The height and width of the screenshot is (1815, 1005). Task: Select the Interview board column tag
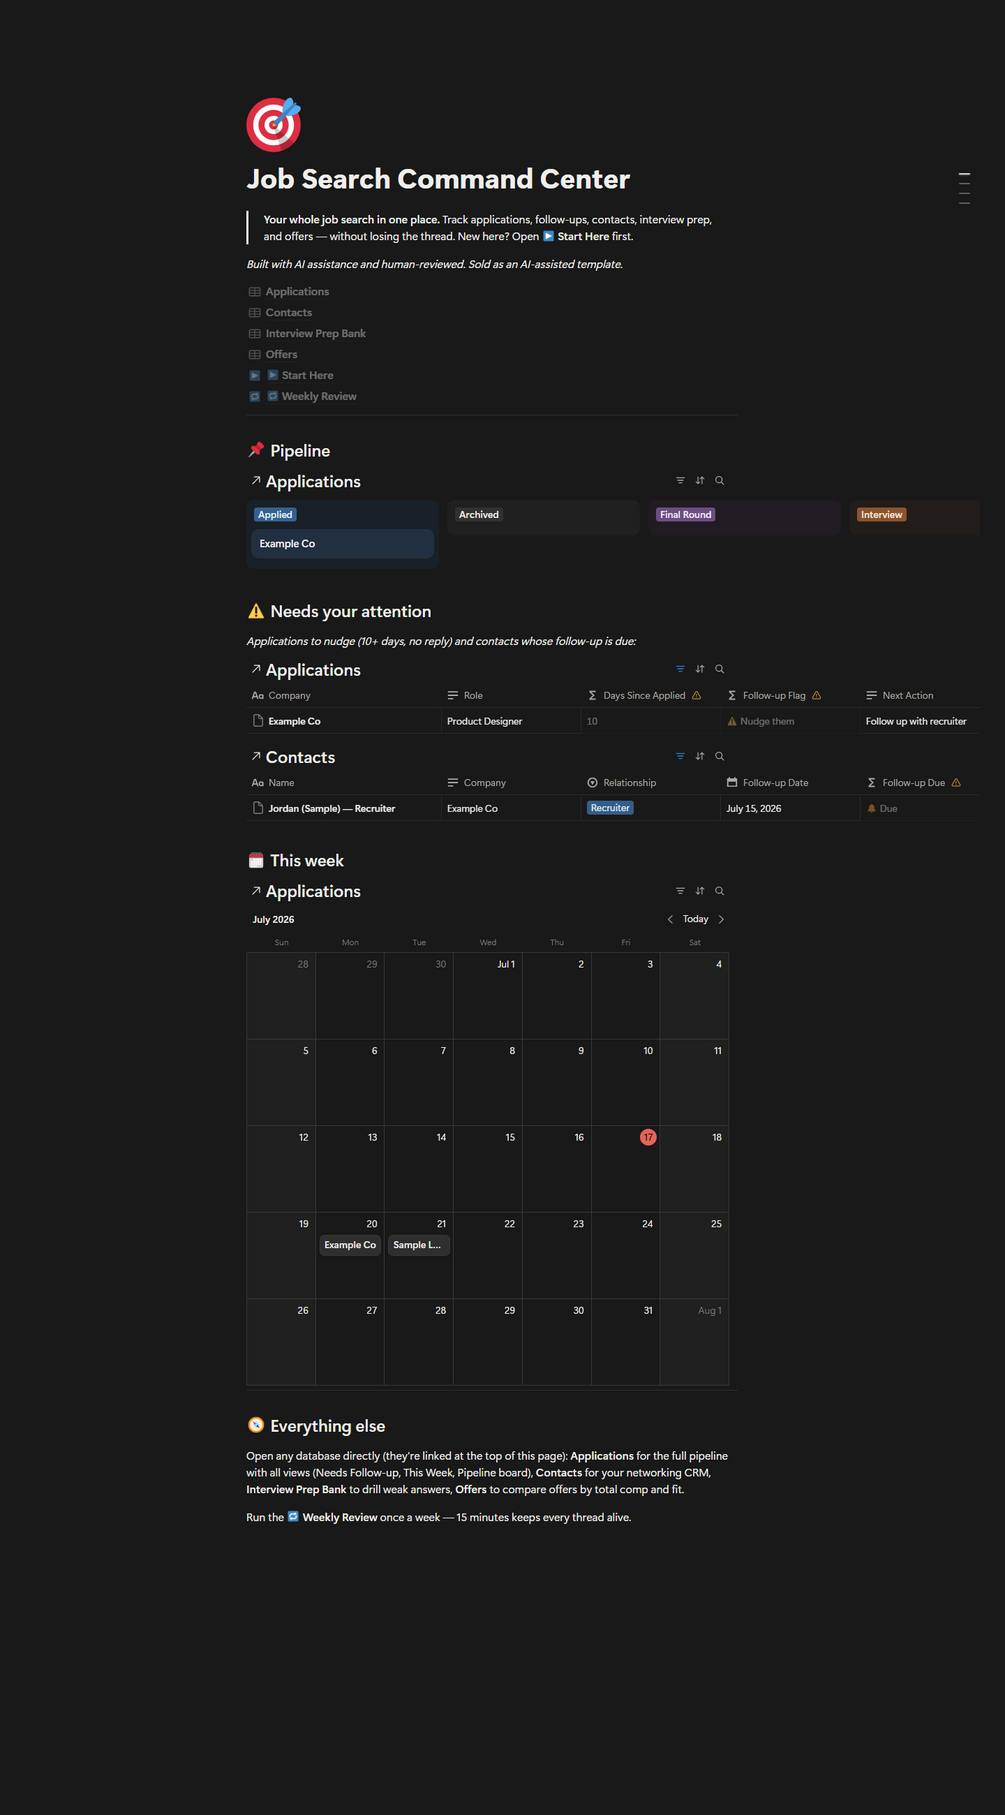click(x=881, y=515)
